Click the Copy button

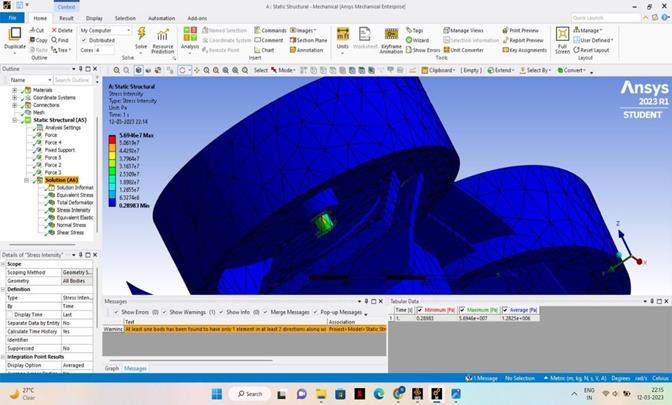click(x=39, y=40)
